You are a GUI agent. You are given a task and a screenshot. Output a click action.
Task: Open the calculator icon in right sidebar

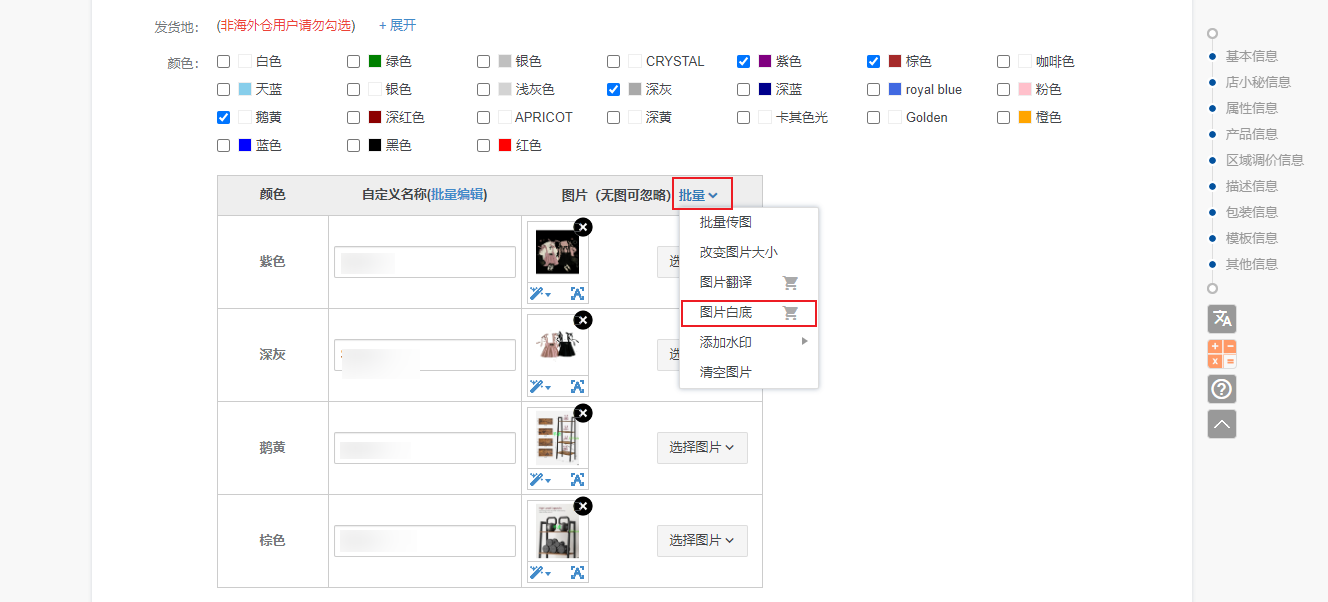(1222, 354)
